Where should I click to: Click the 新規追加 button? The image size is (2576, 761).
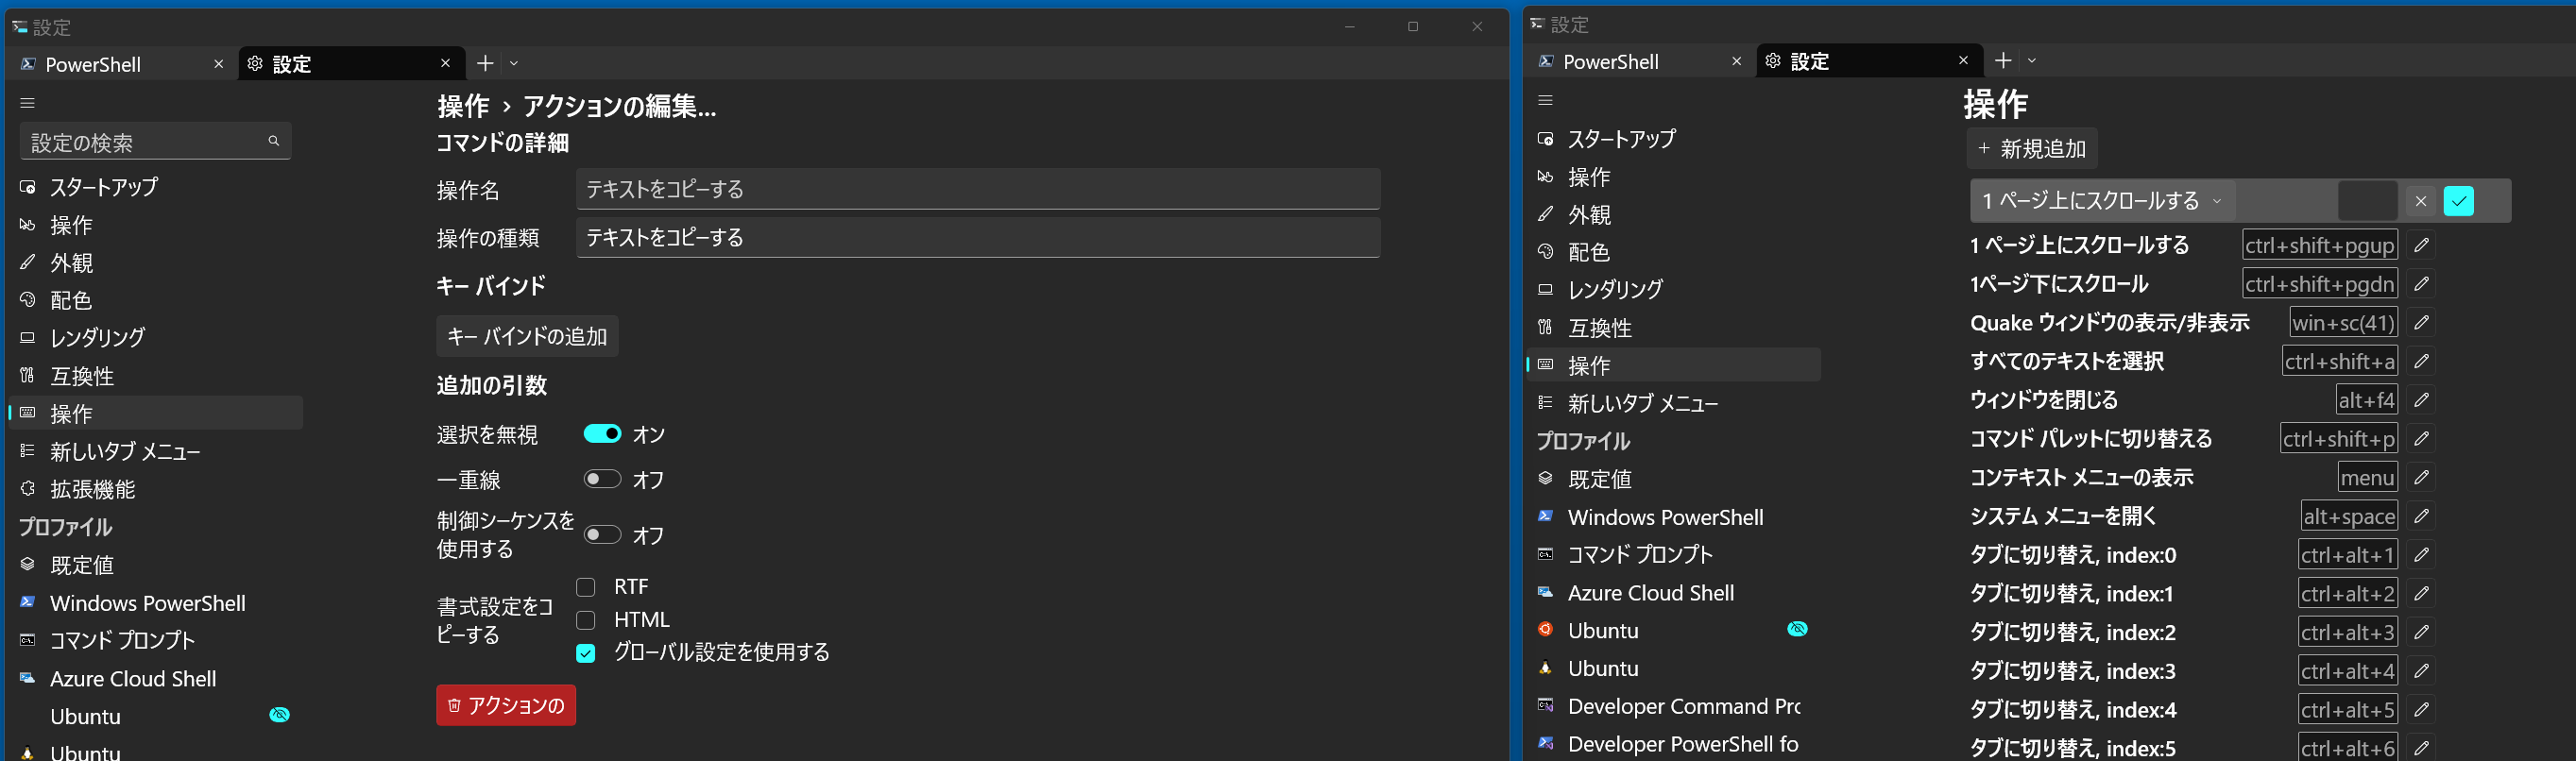[x=2031, y=149]
